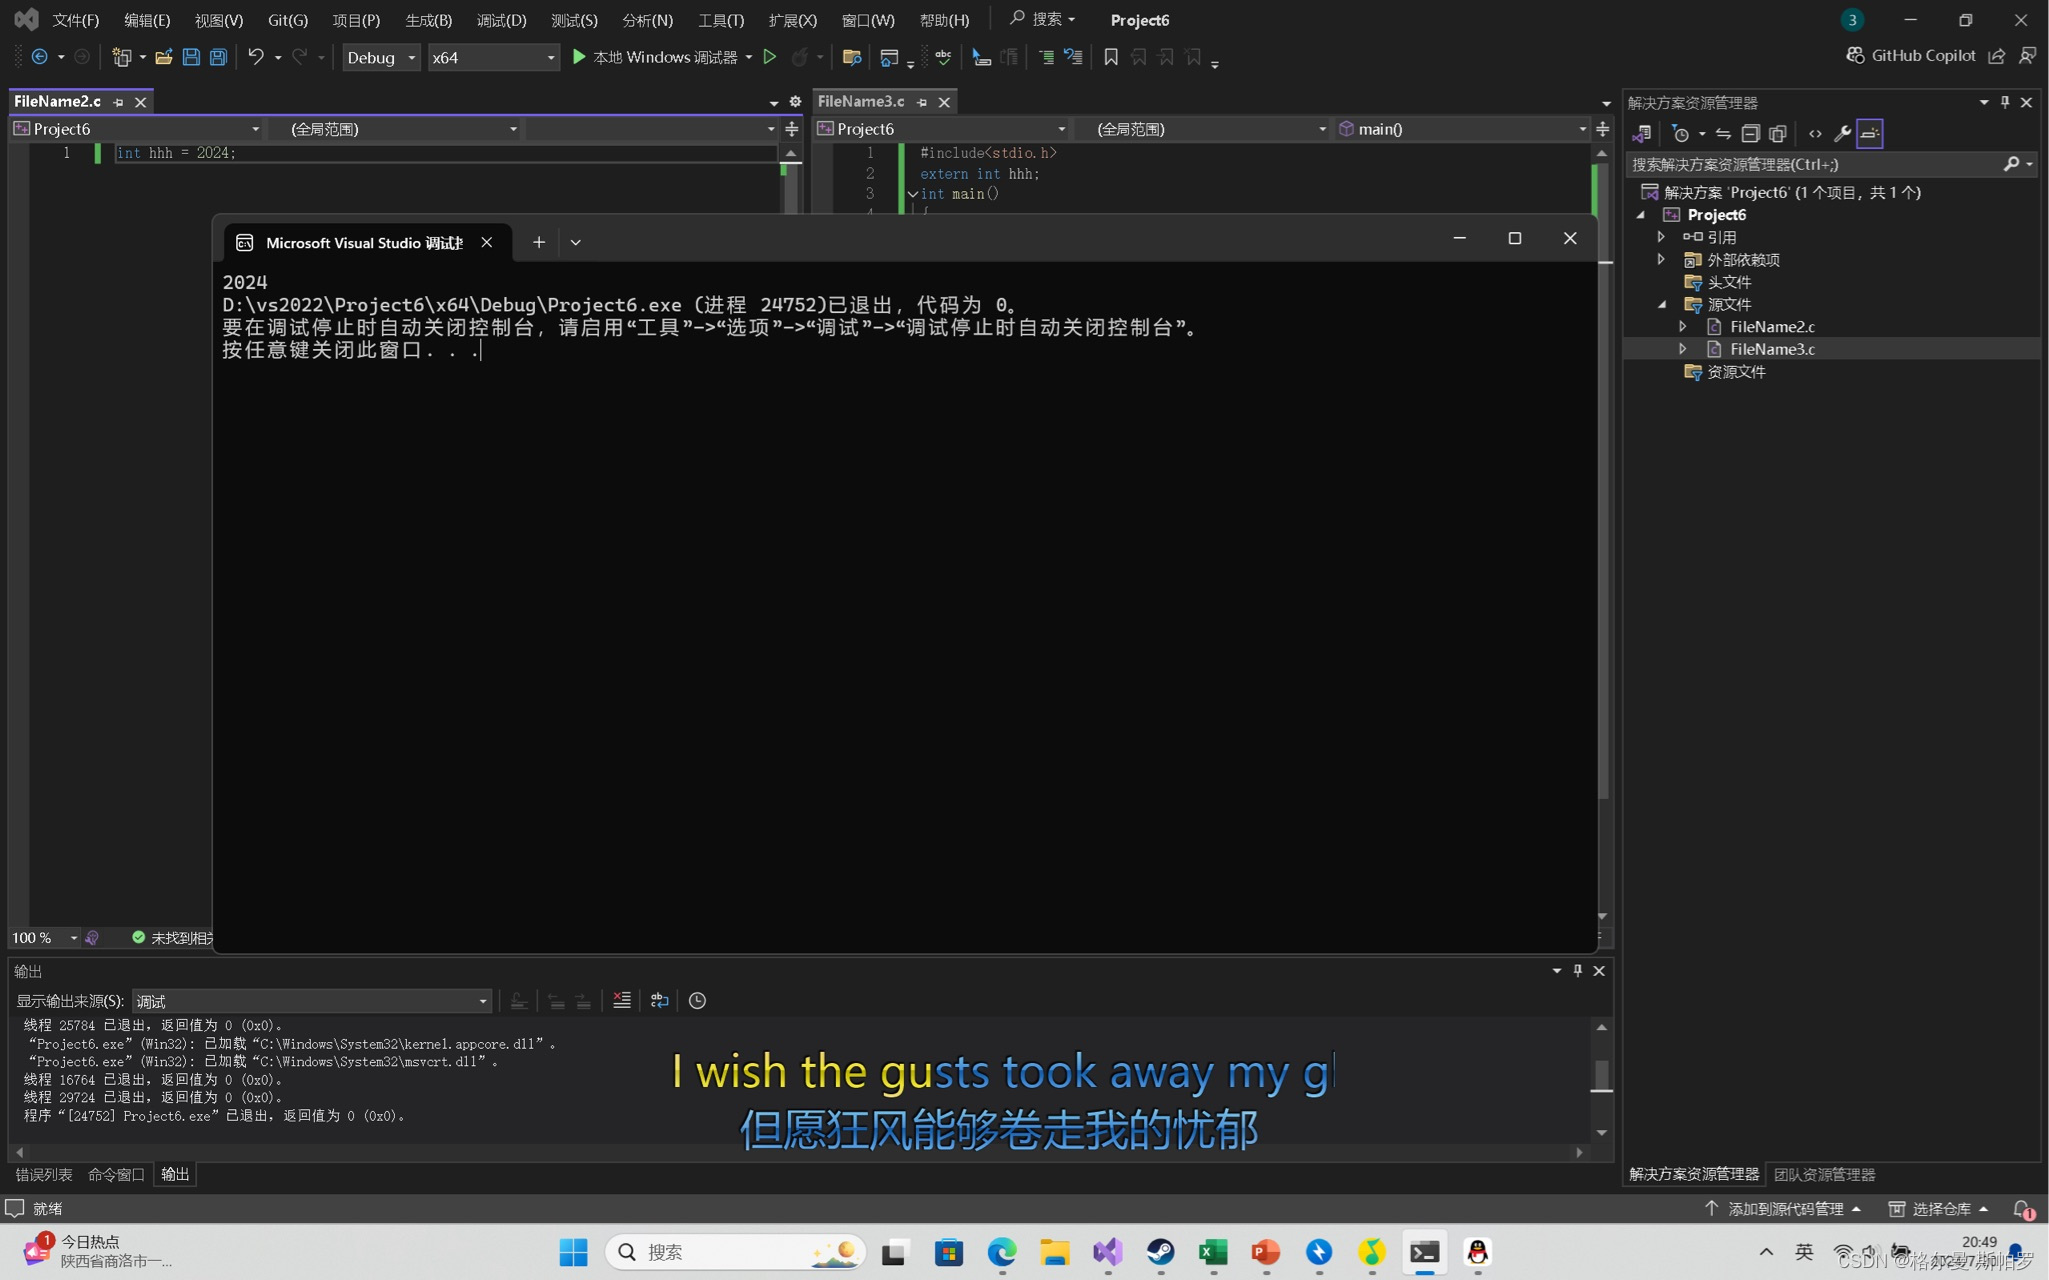Open the 100 % zoom level dropdown
The height and width of the screenshot is (1280, 2049).
click(44, 937)
